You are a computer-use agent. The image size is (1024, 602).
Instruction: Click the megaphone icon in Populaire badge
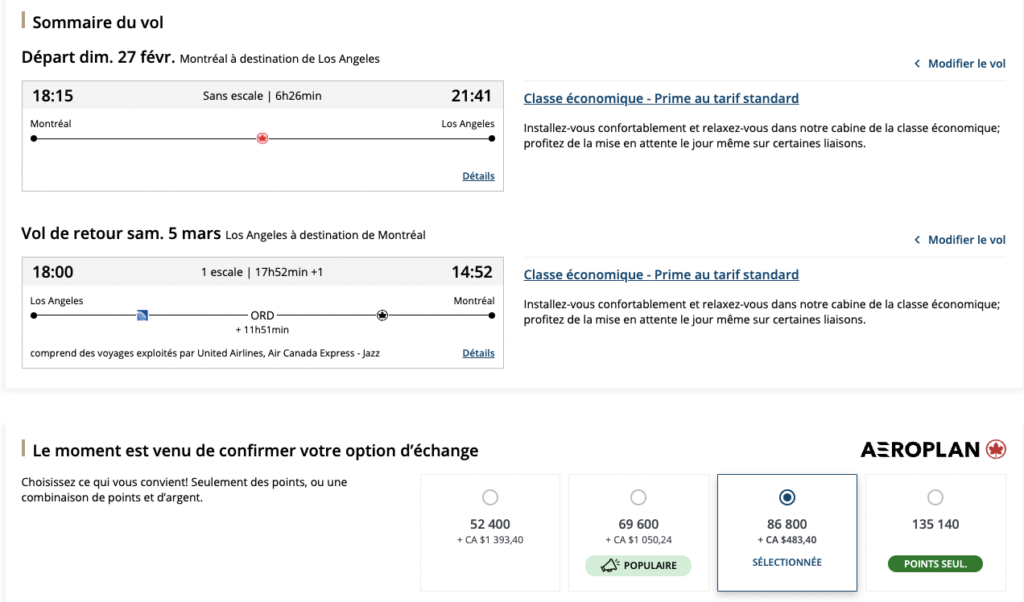coord(609,565)
